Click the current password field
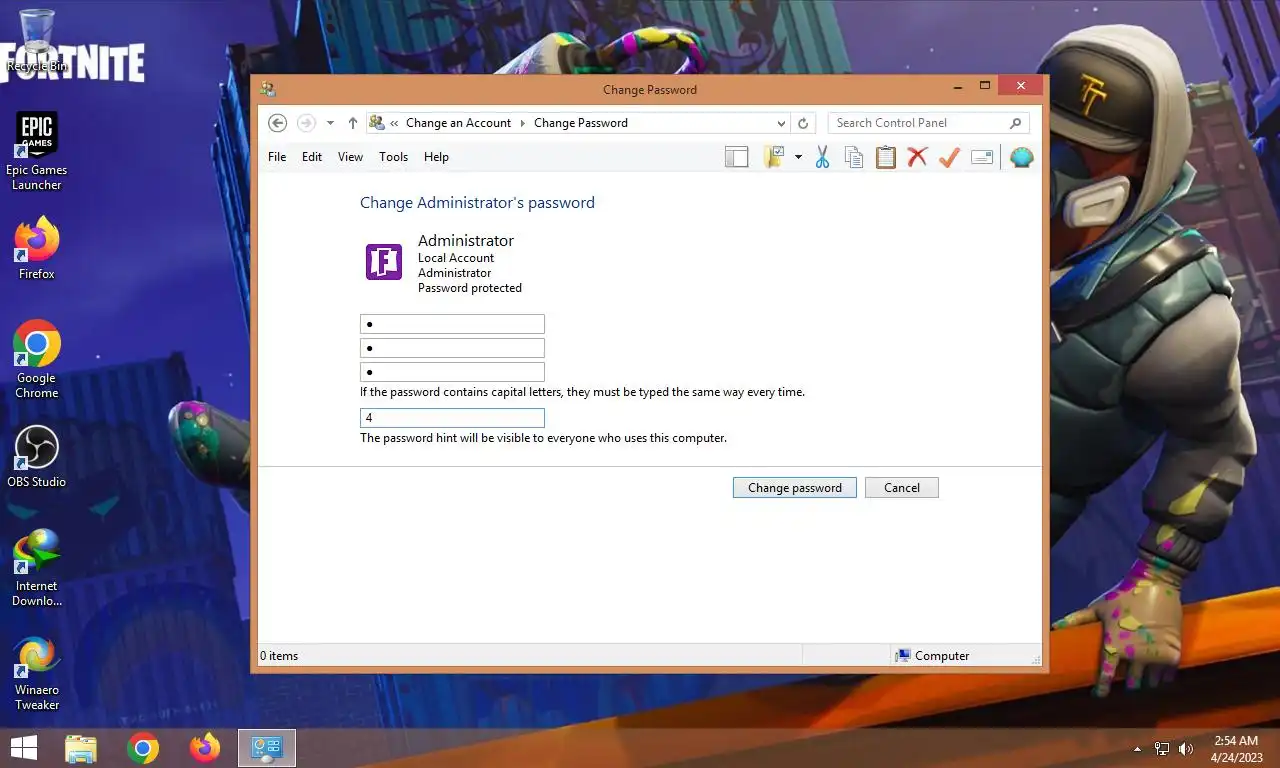 (452, 324)
